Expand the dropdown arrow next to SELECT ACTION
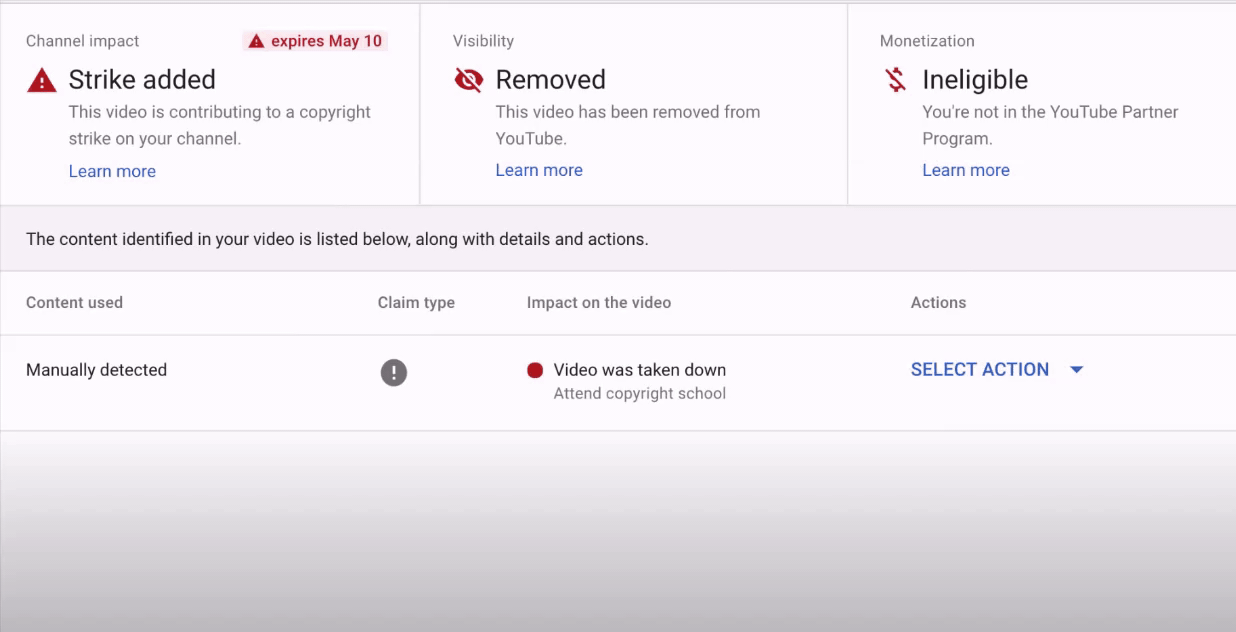The height and width of the screenshot is (632, 1236). coord(1076,370)
